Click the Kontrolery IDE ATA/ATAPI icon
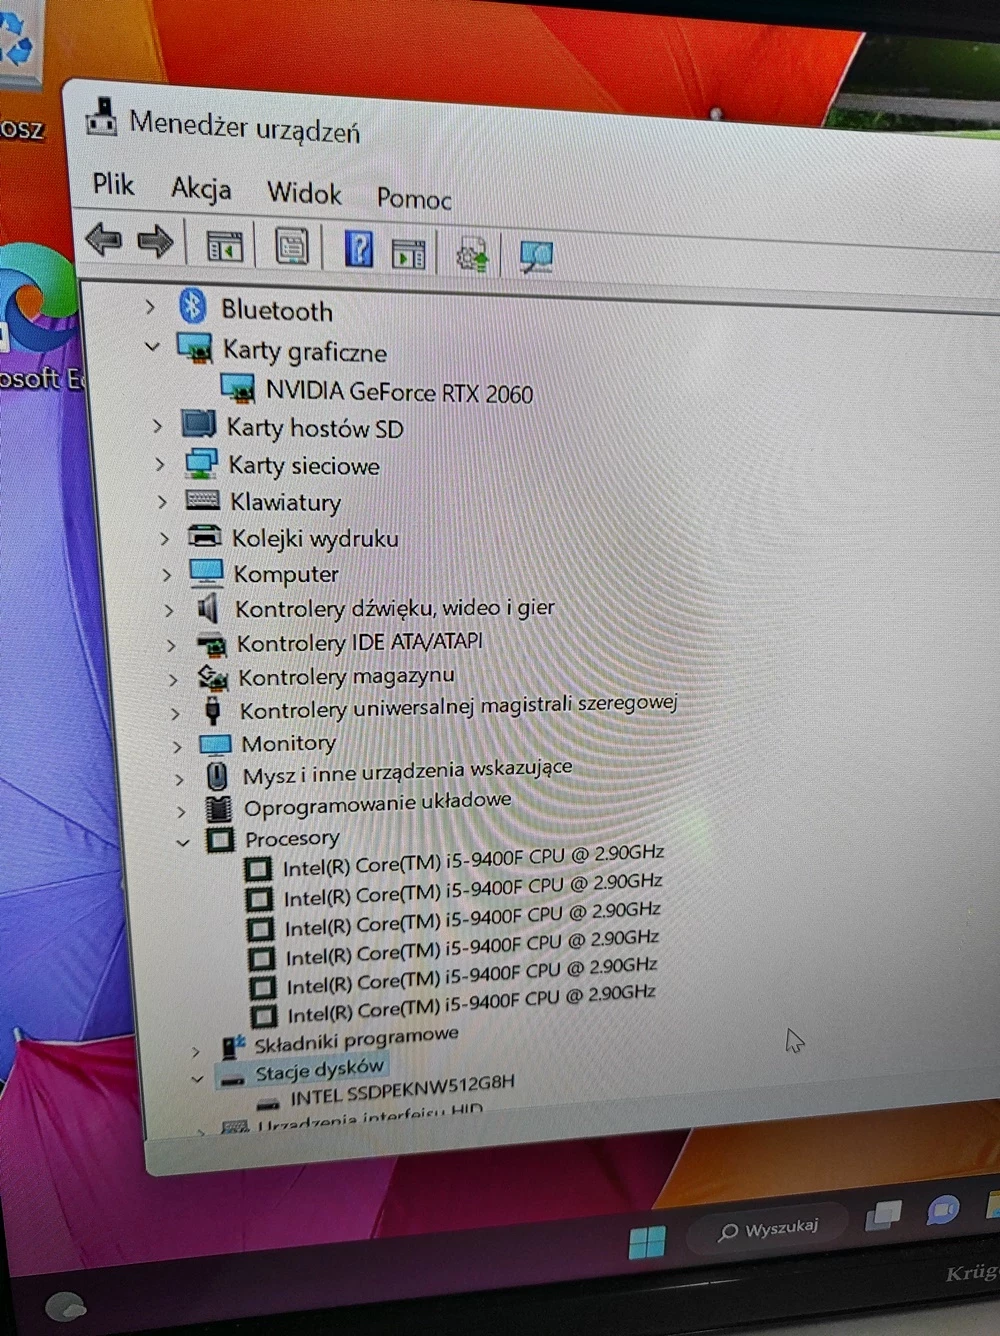 (211, 643)
